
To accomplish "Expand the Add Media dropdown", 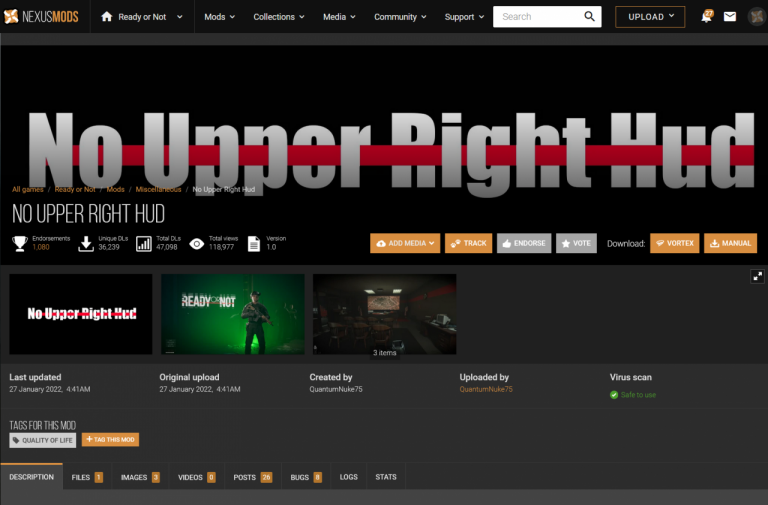I will [405, 243].
